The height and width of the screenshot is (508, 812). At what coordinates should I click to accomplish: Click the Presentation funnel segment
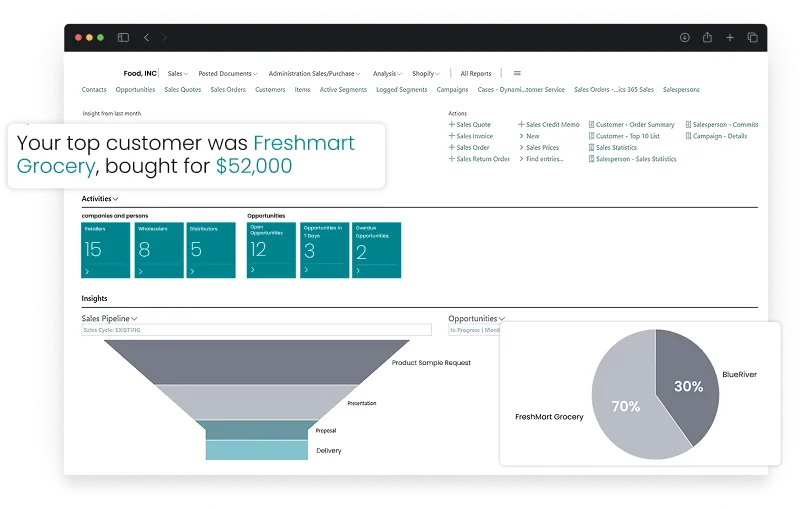click(257, 402)
